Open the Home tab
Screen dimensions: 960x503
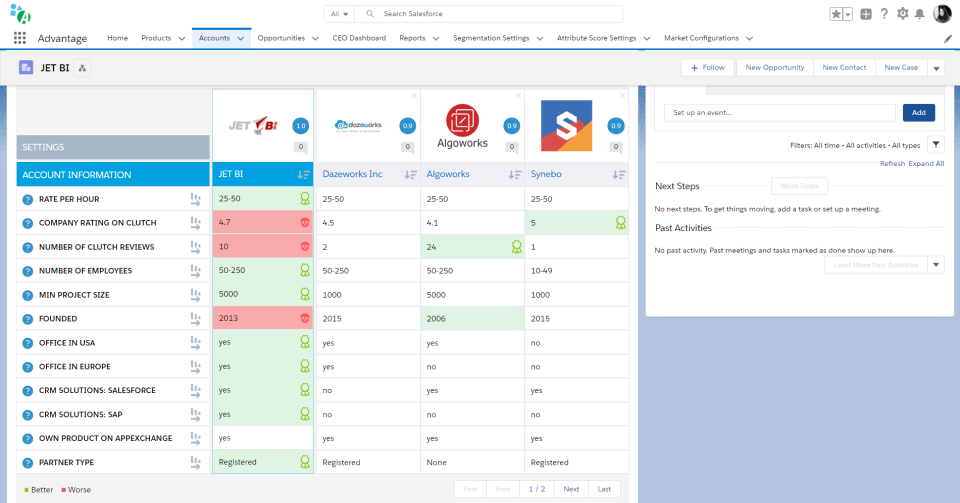pyautogui.click(x=117, y=38)
